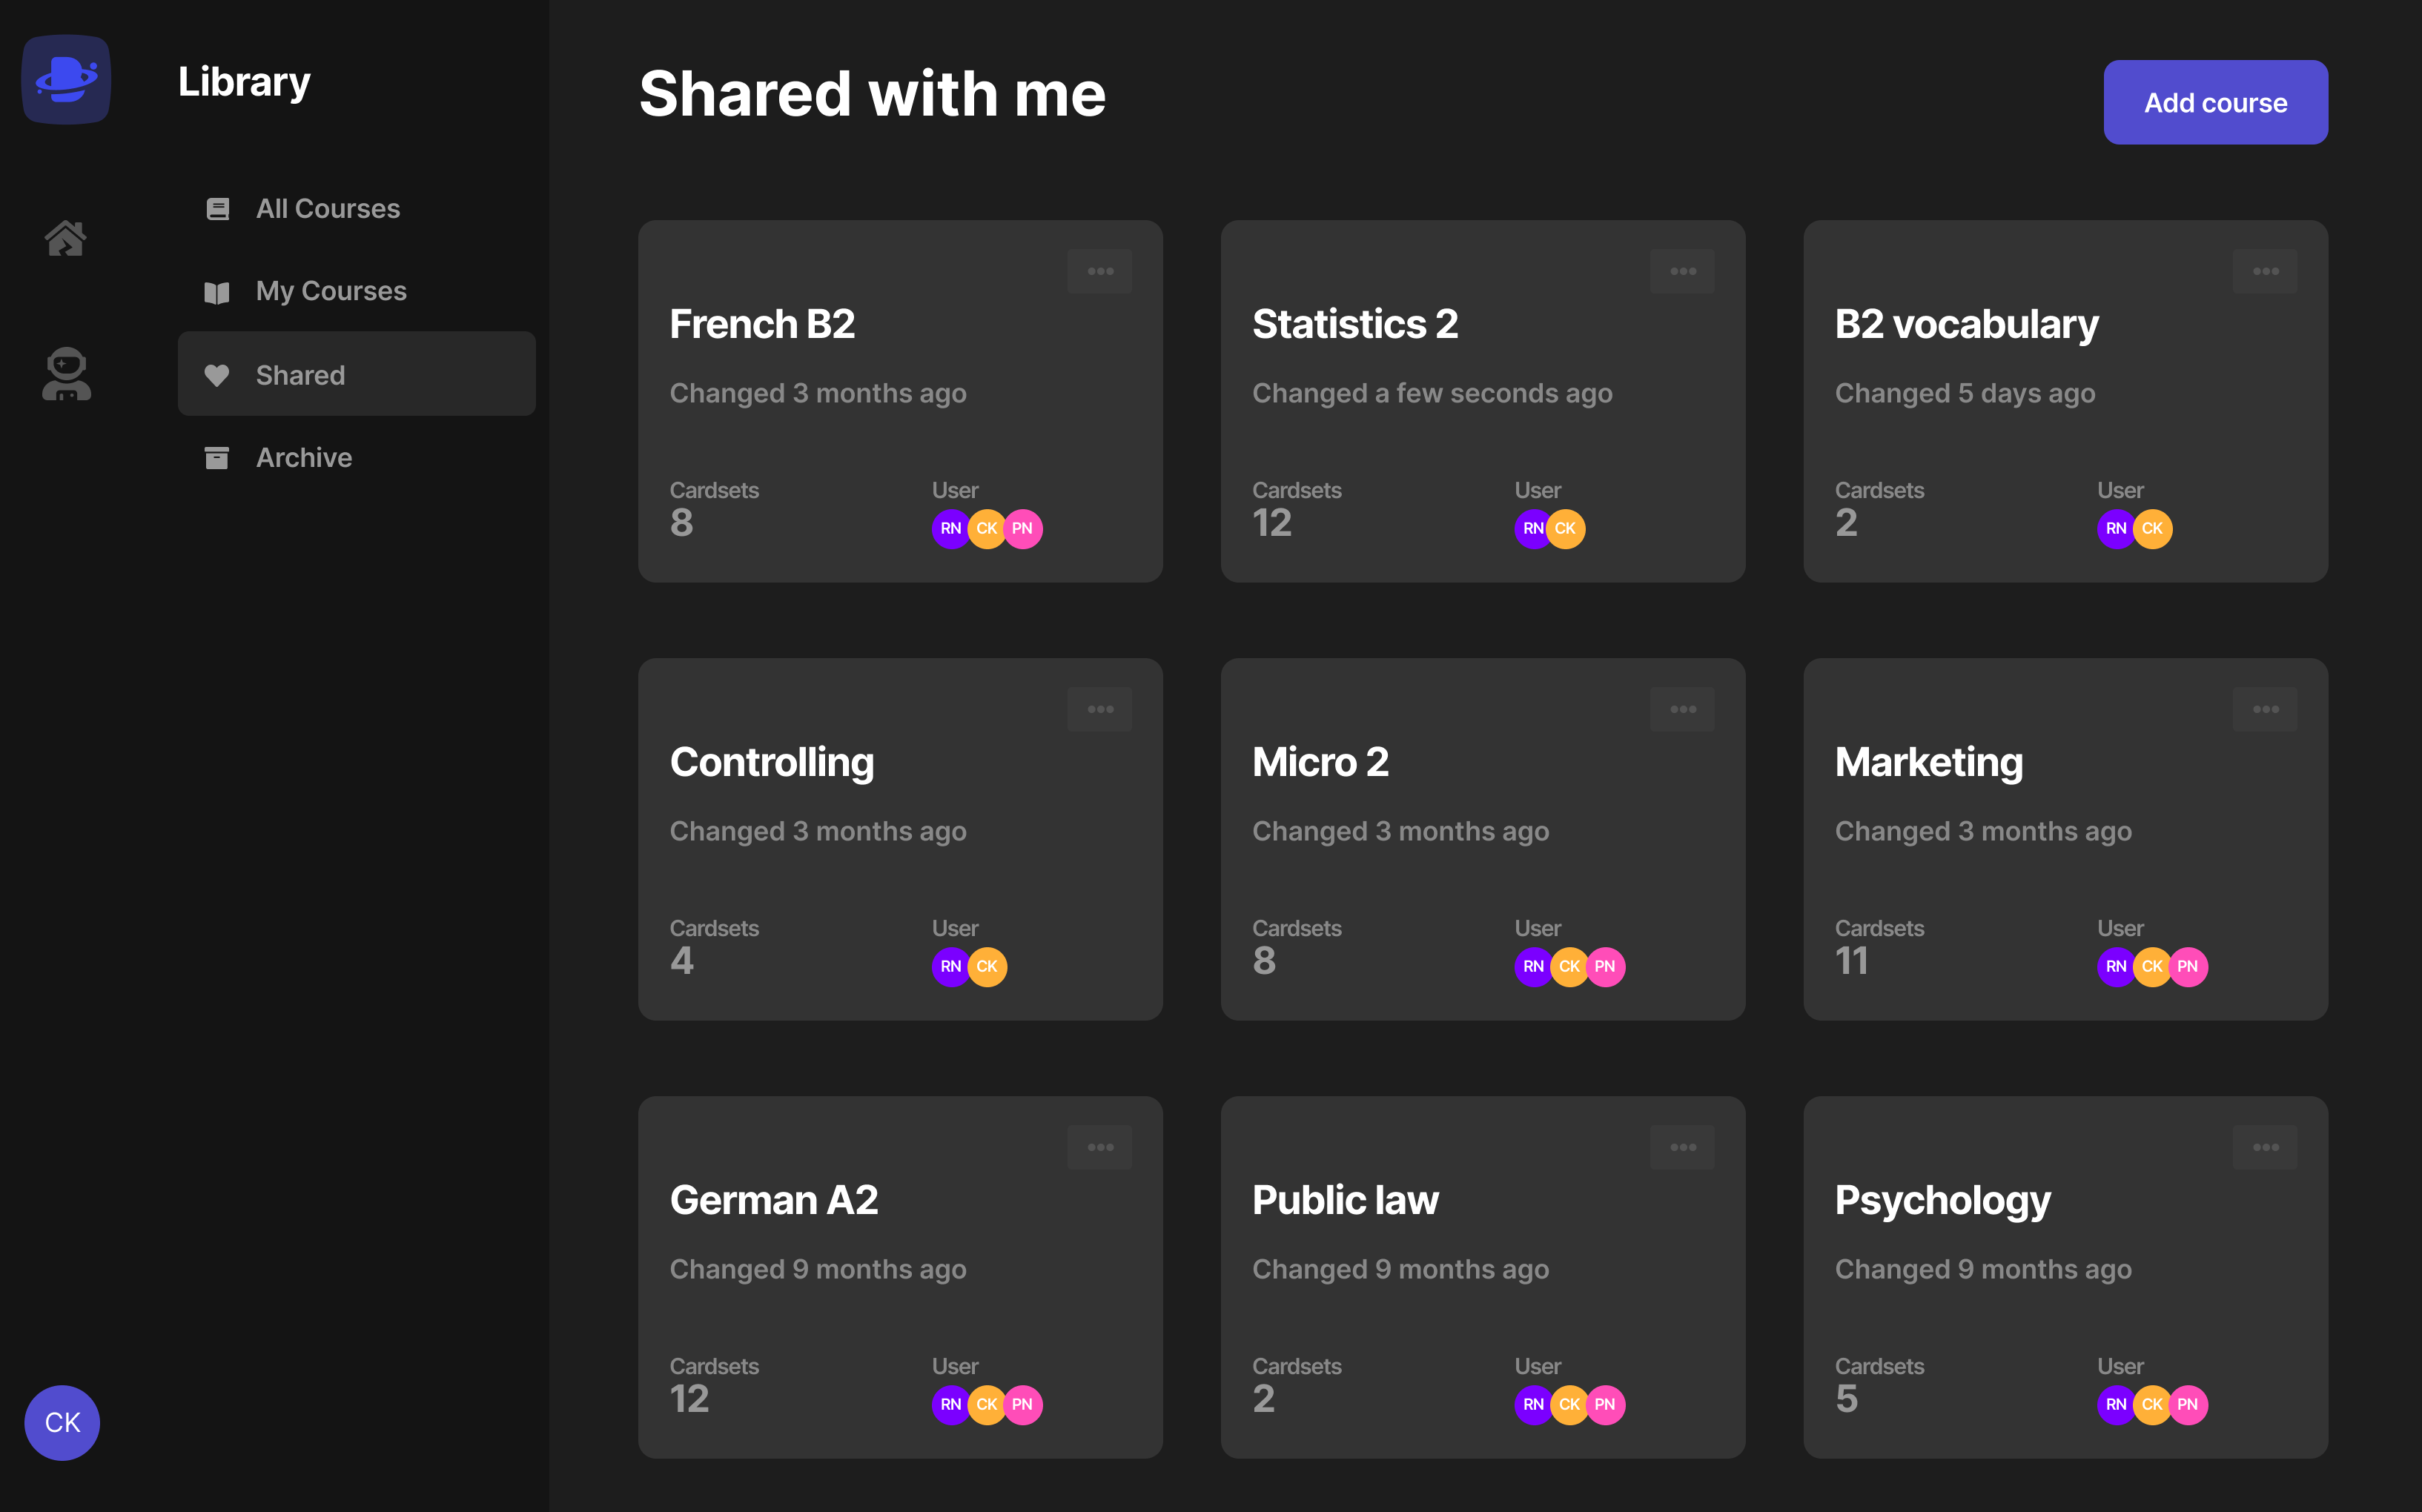The image size is (2422, 1512).
Task: Click the PN avatar on Marketing card
Action: tap(2188, 966)
